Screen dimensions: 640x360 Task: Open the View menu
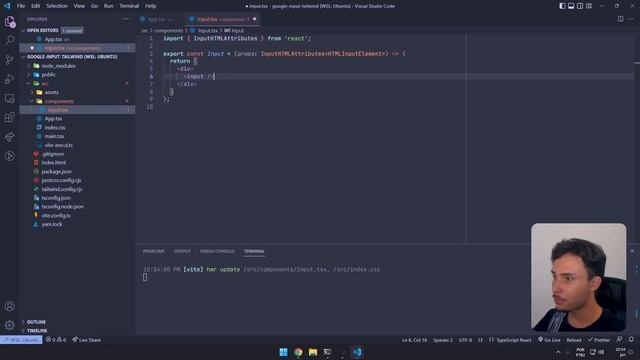[x=79, y=6]
